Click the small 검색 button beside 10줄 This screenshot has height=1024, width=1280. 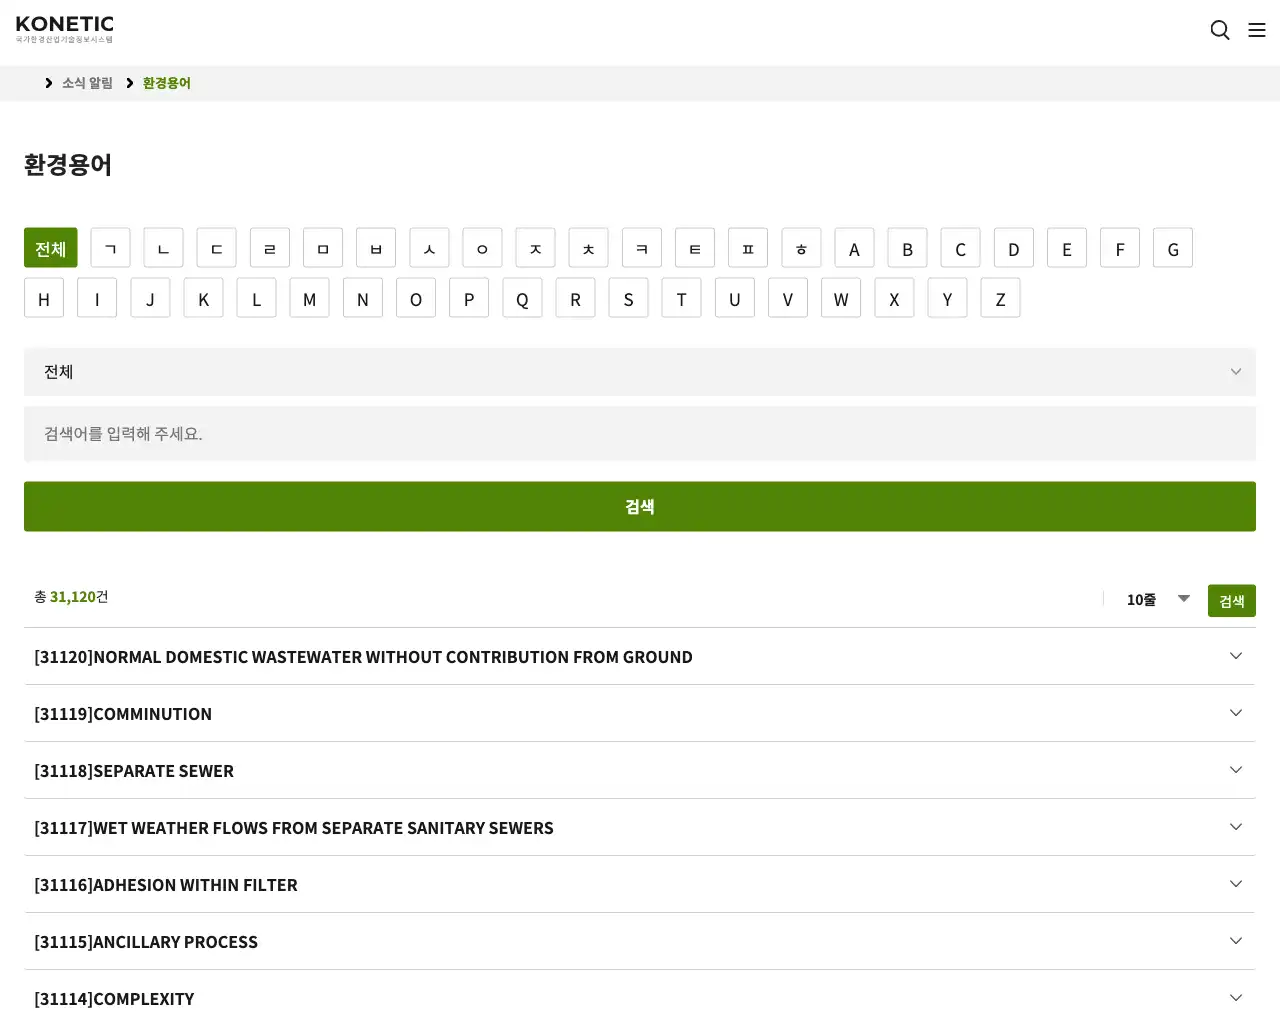point(1232,600)
